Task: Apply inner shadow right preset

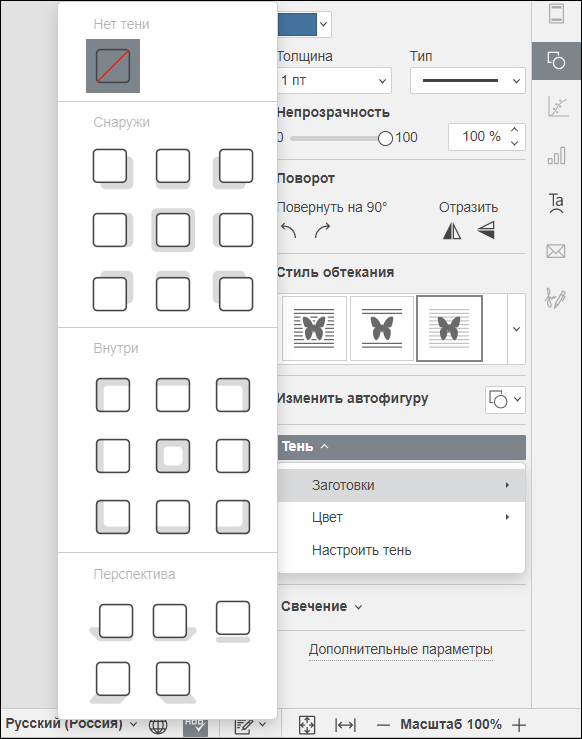Action: tap(233, 456)
